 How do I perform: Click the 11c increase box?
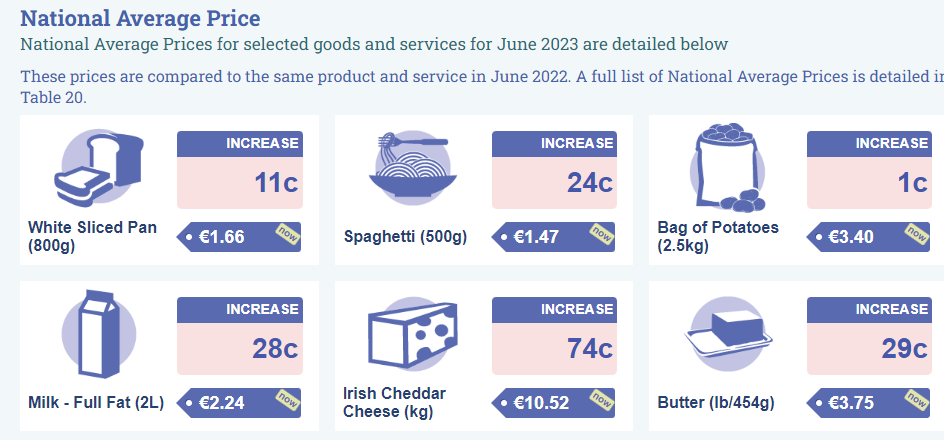(x=240, y=170)
